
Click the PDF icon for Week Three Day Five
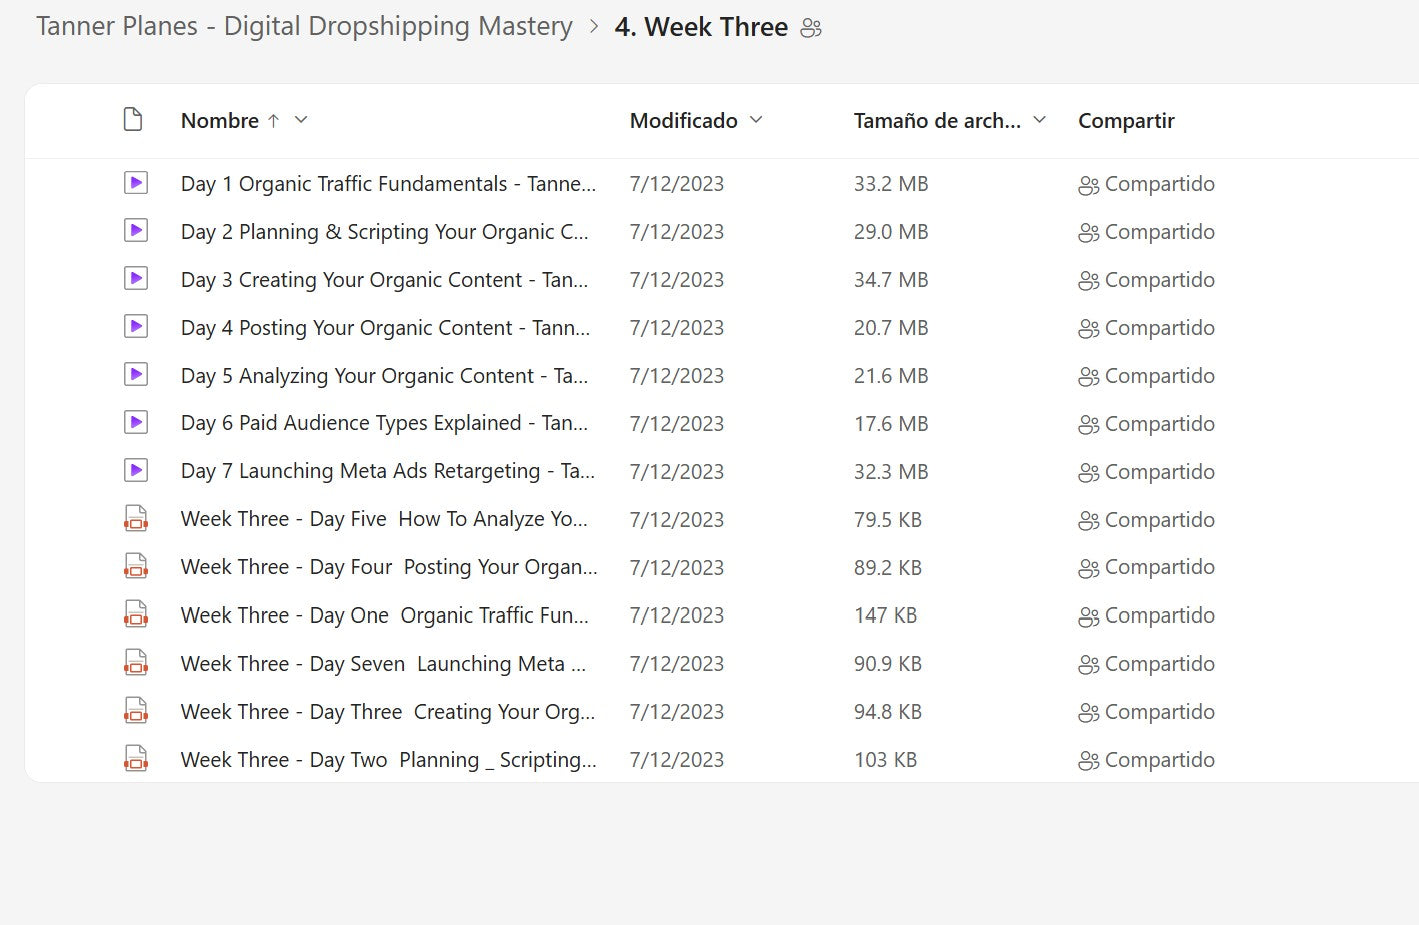point(136,519)
